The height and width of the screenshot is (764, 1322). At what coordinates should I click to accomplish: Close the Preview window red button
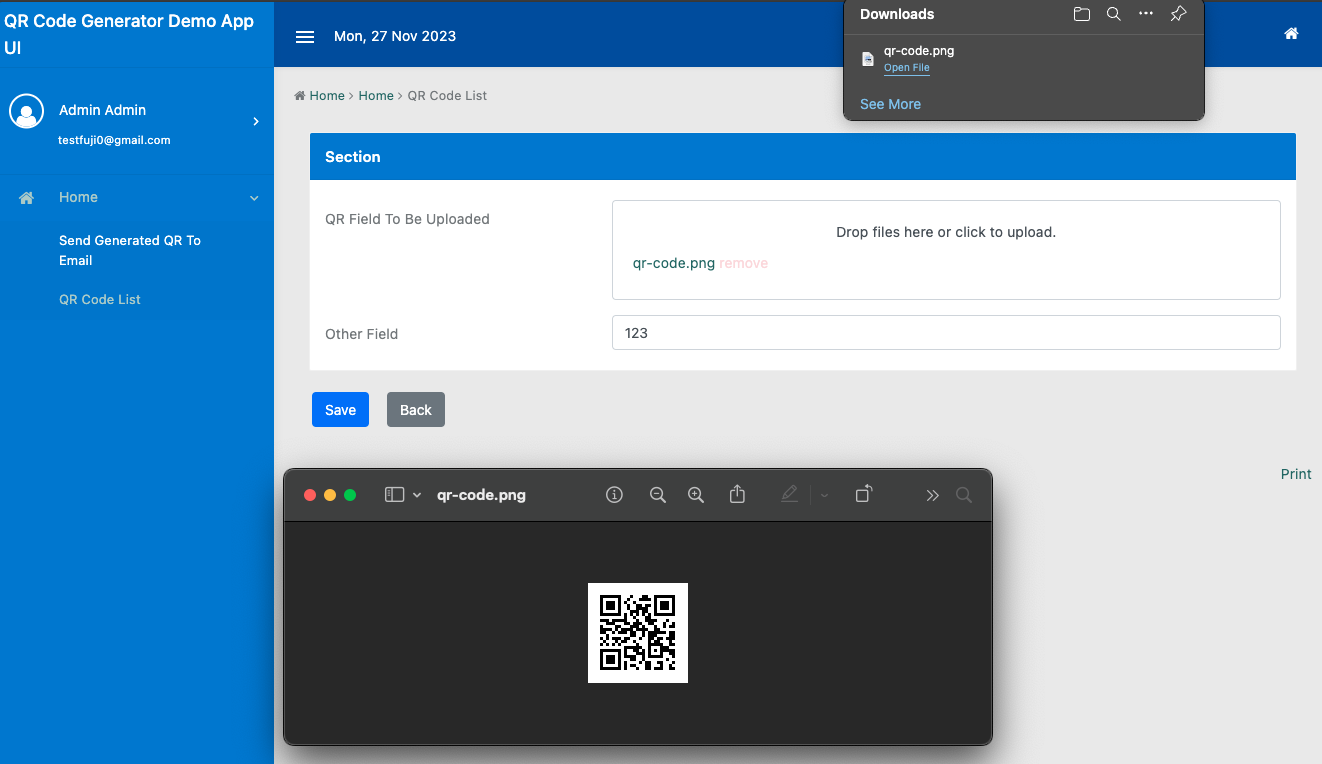click(310, 495)
